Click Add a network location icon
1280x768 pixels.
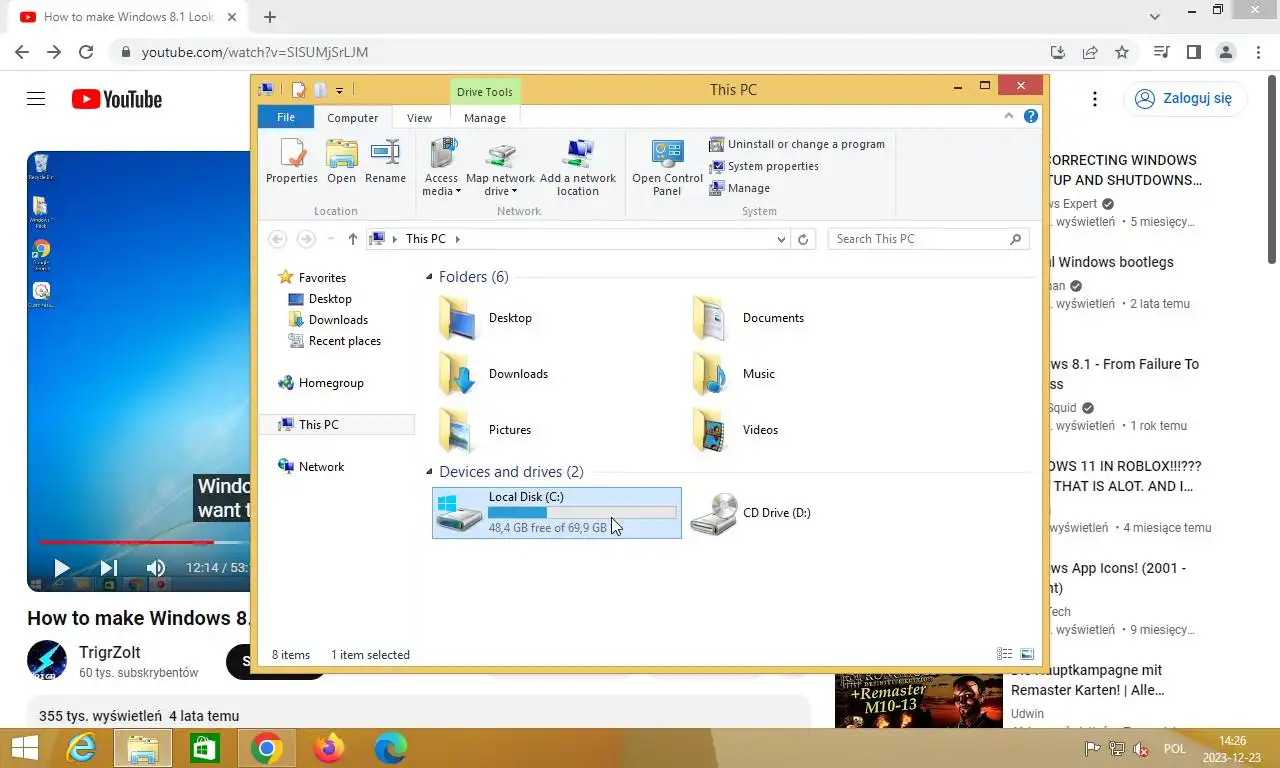(x=578, y=168)
